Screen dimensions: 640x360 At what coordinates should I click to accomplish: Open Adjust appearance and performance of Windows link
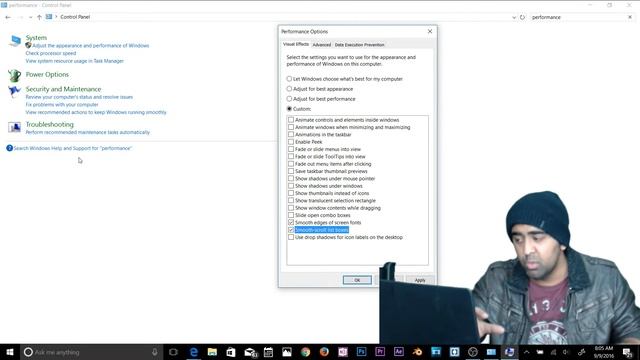(91, 46)
